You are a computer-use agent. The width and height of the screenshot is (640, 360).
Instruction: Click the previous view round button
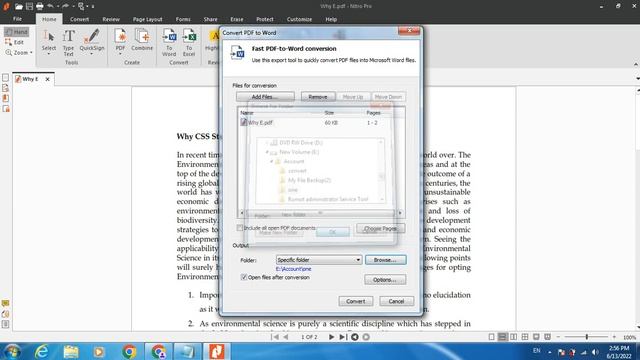coord(355,337)
